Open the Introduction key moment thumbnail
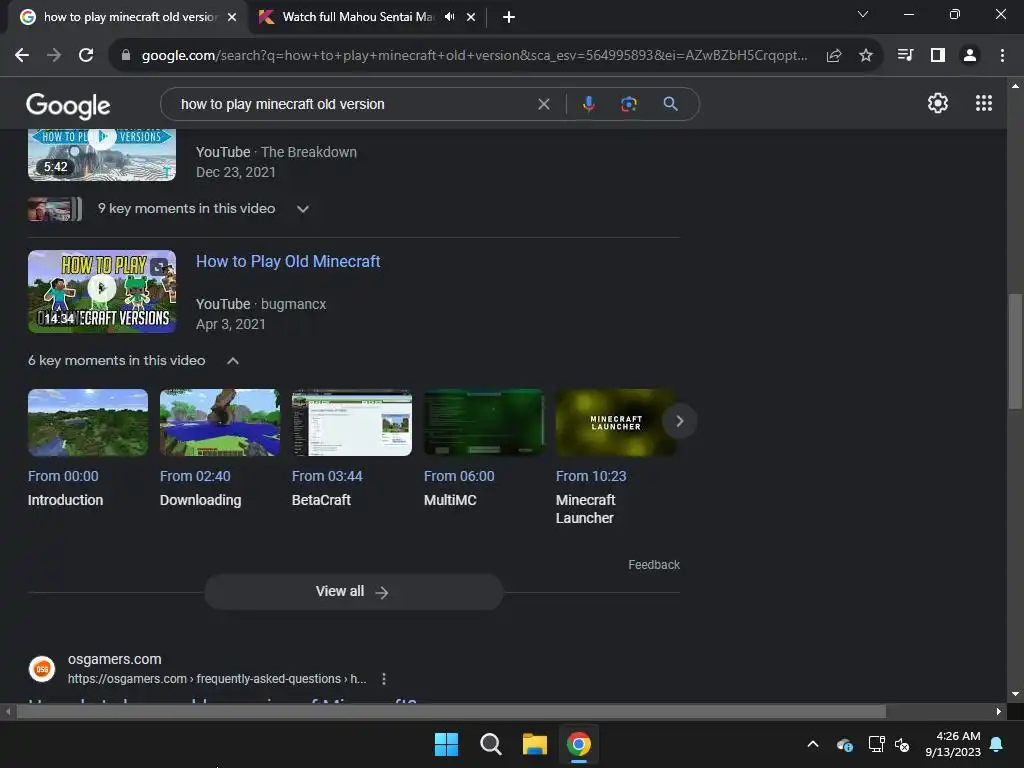This screenshot has width=1024, height=768. tap(88, 423)
